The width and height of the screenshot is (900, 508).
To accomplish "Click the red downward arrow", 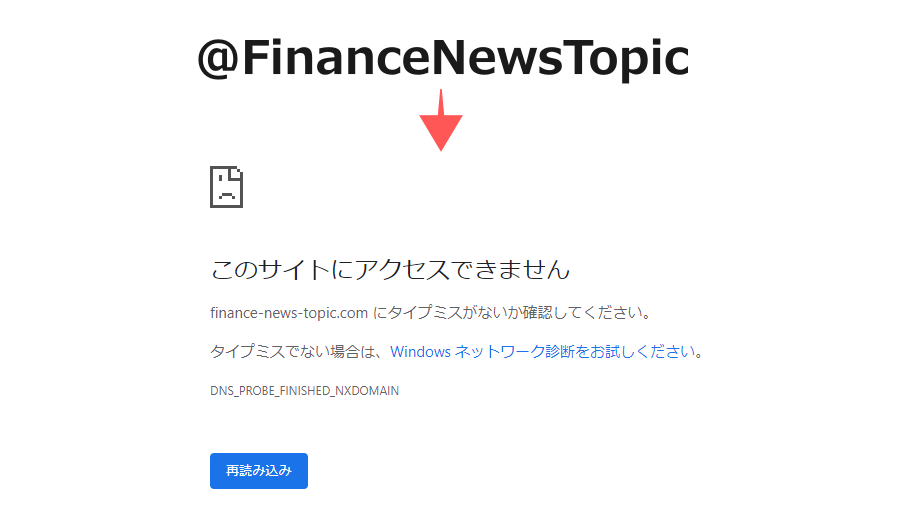I will [441, 120].
